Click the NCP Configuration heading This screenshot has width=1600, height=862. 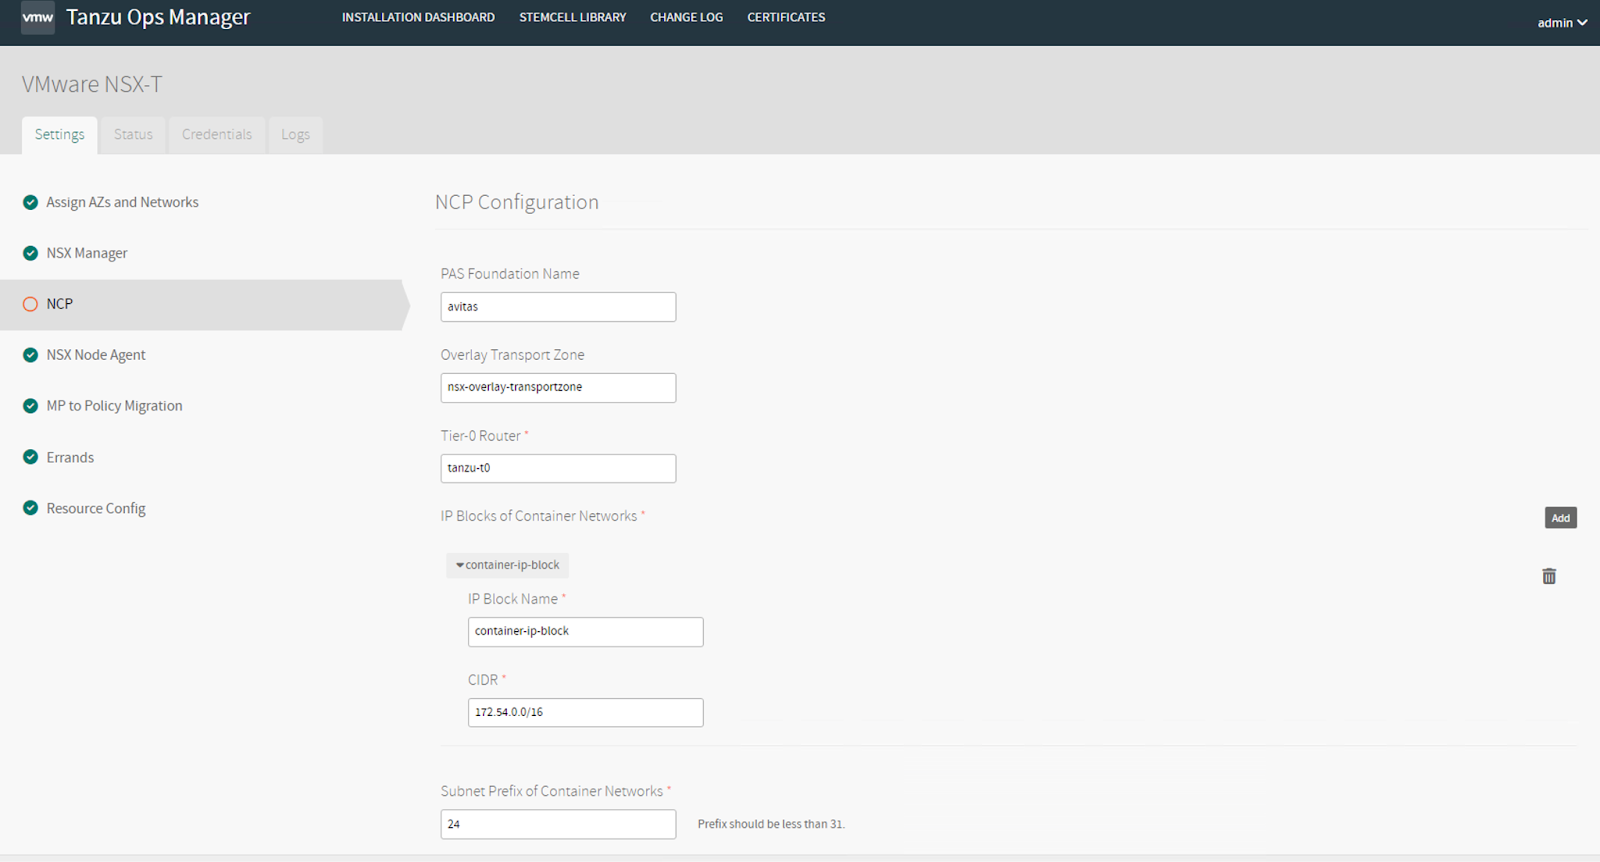(x=517, y=202)
